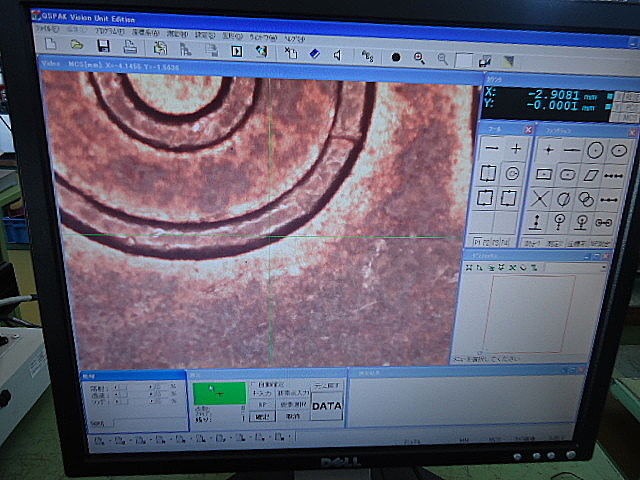Choose circle-to-circle distance function icon
Viewport: 640px width, 480px height.
[x=604, y=223]
